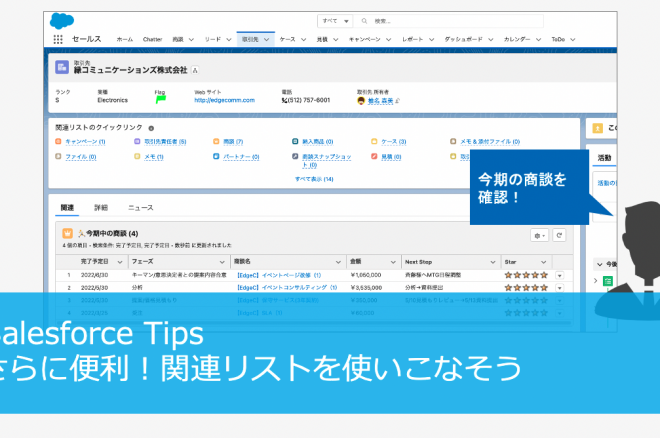Viewport: 660px width, 438px height.
Task: Open the すべて search scope dropdown
Action: (335, 21)
